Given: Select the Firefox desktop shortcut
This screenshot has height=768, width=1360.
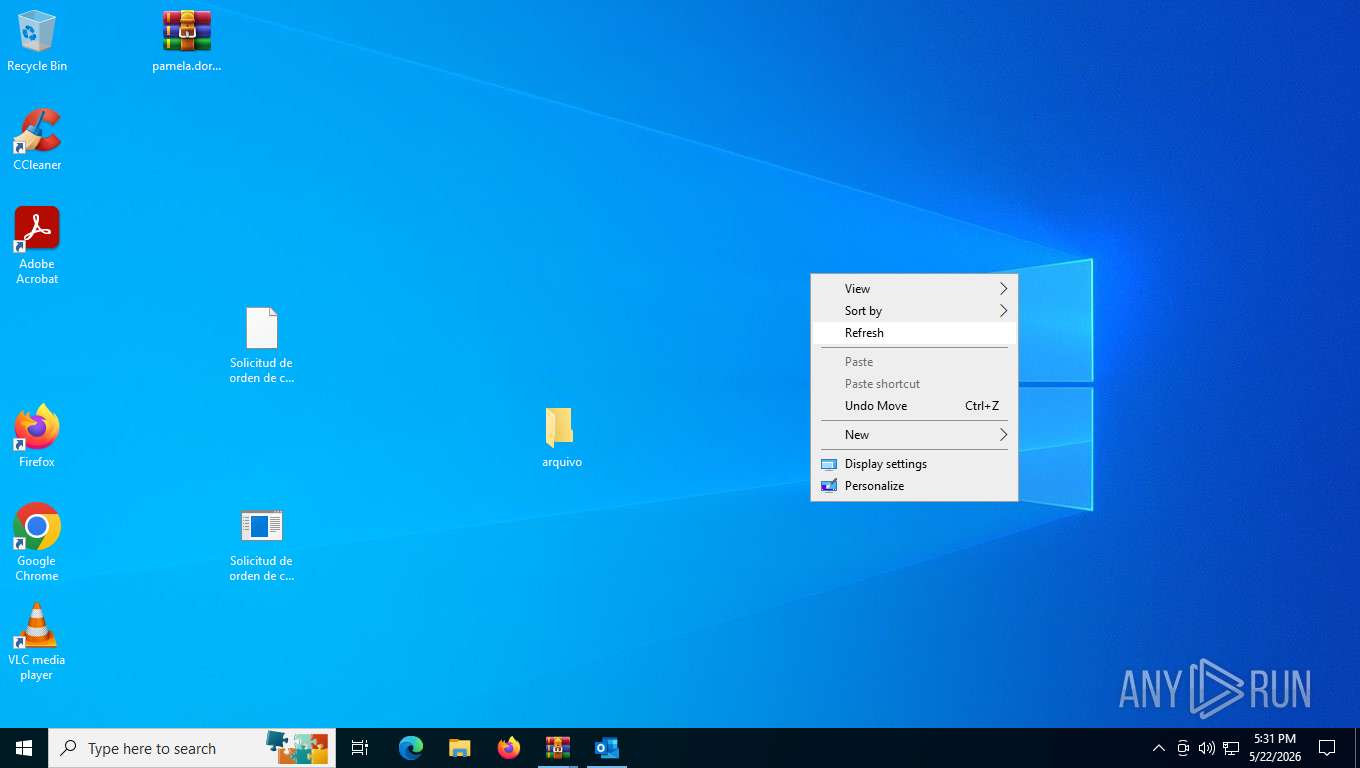Looking at the screenshot, I should pos(37,436).
